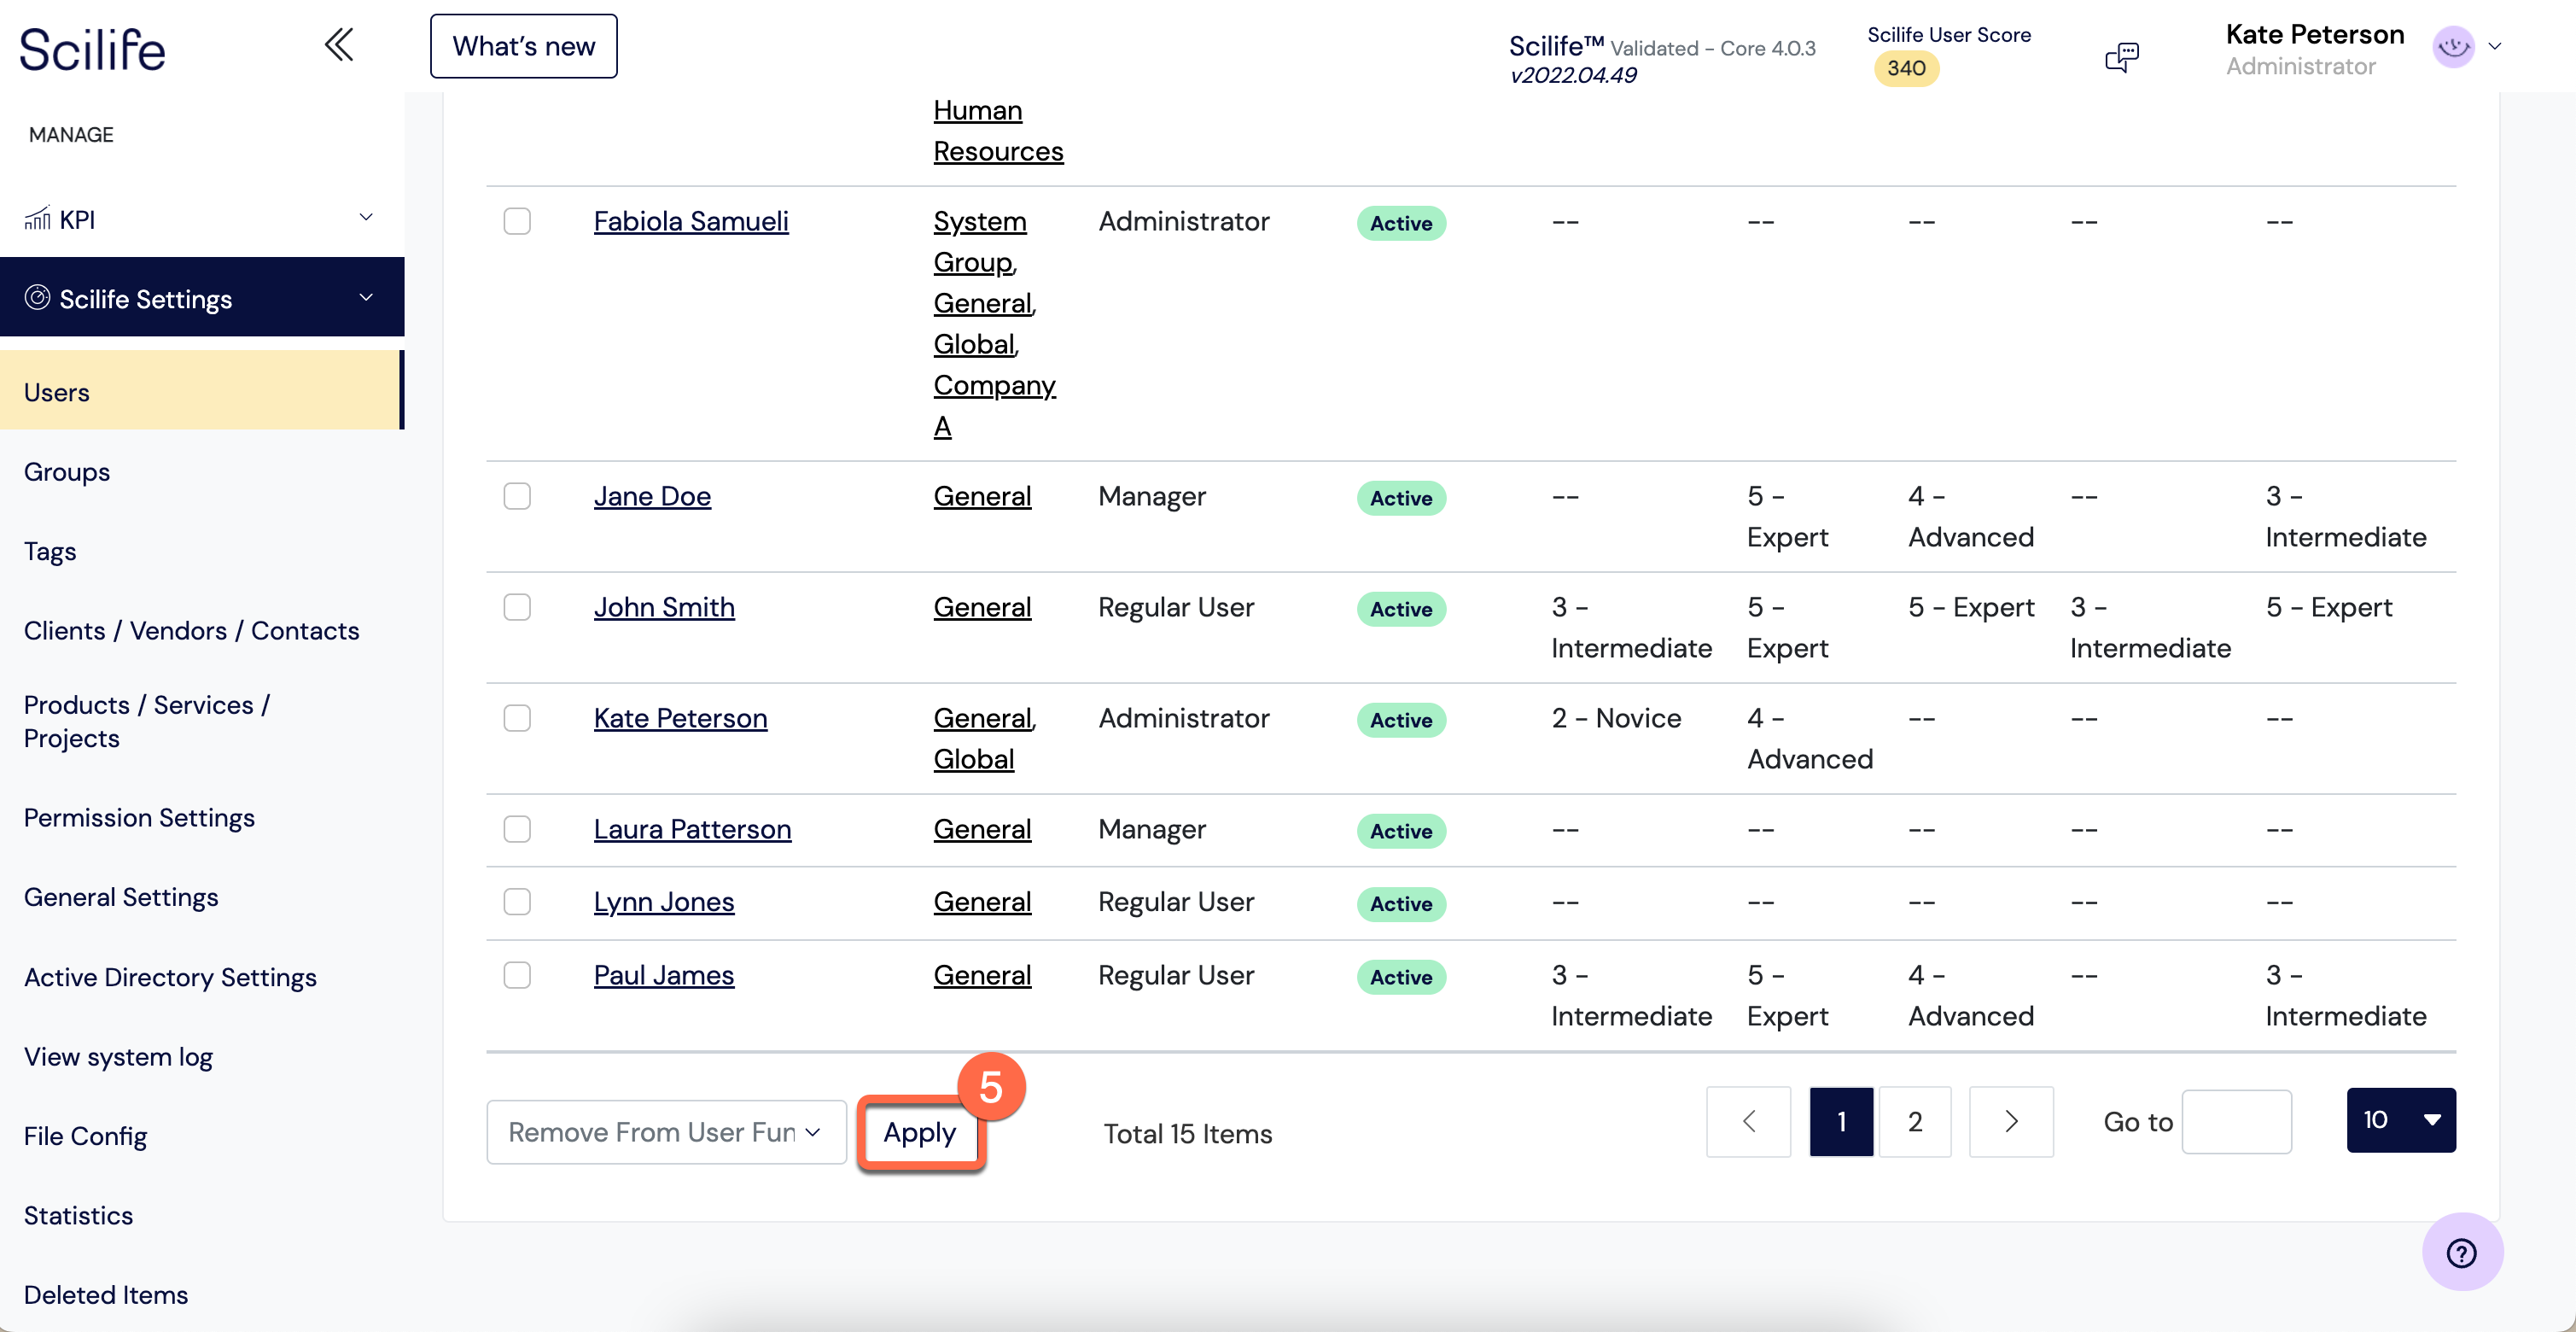Open the help question mark button
The height and width of the screenshot is (1332, 2576).
[x=2461, y=1252]
